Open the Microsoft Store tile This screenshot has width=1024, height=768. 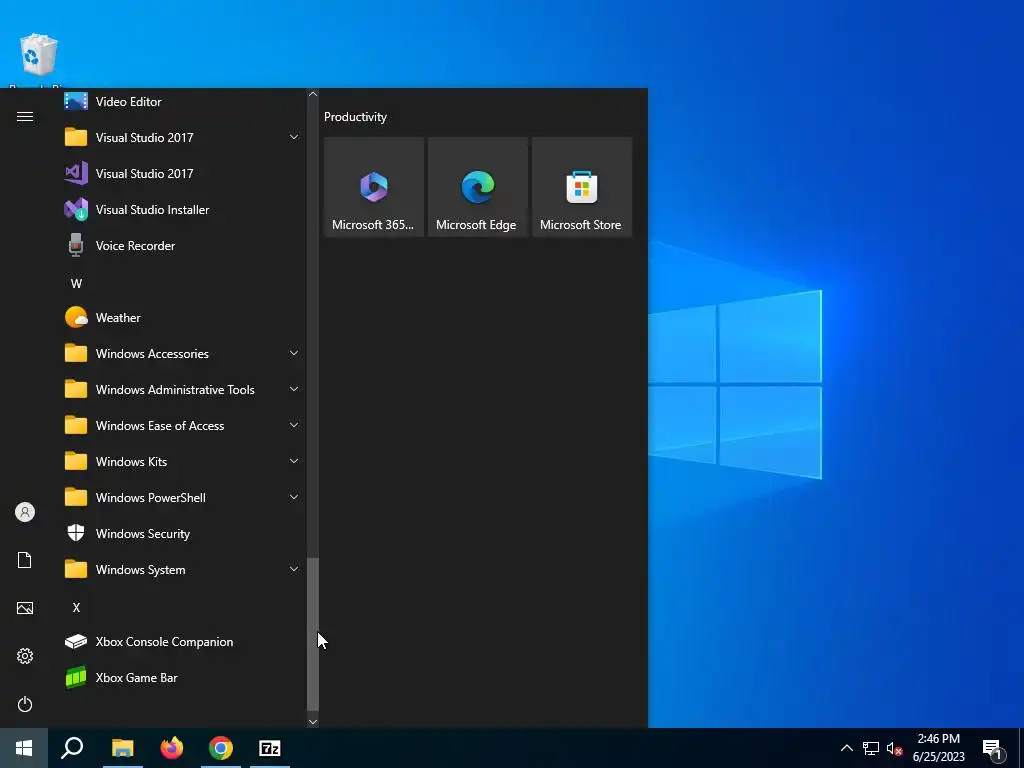[x=582, y=187]
